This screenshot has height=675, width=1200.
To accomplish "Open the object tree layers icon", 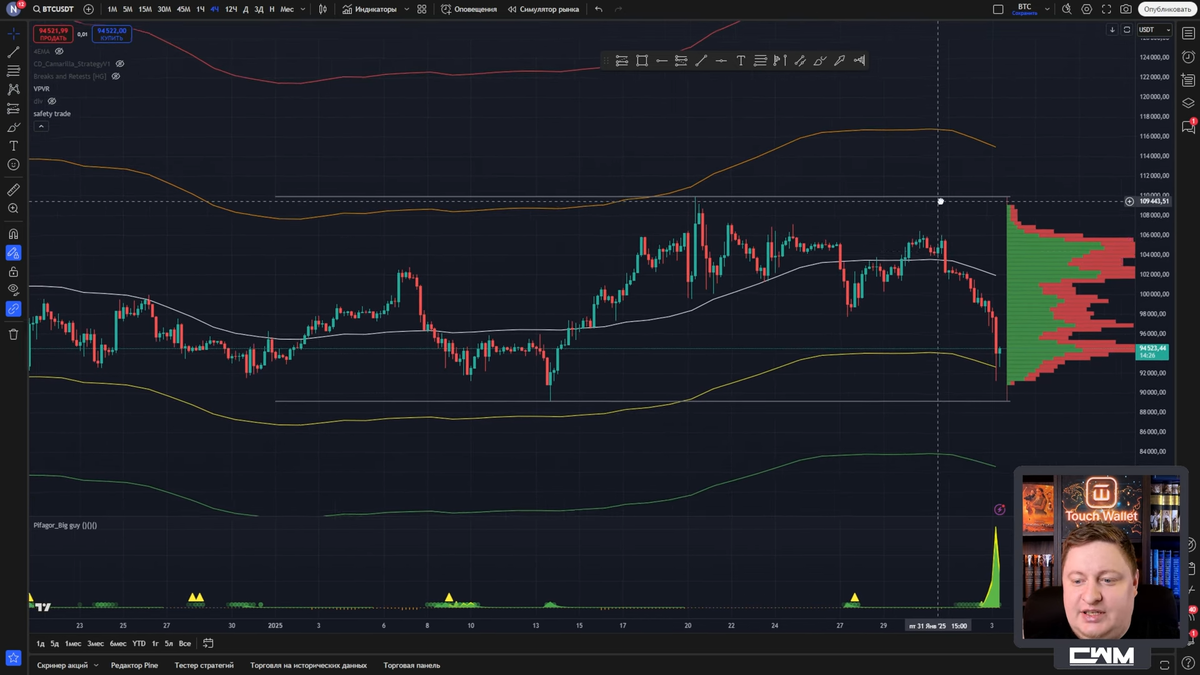I will (x=1189, y=102).
